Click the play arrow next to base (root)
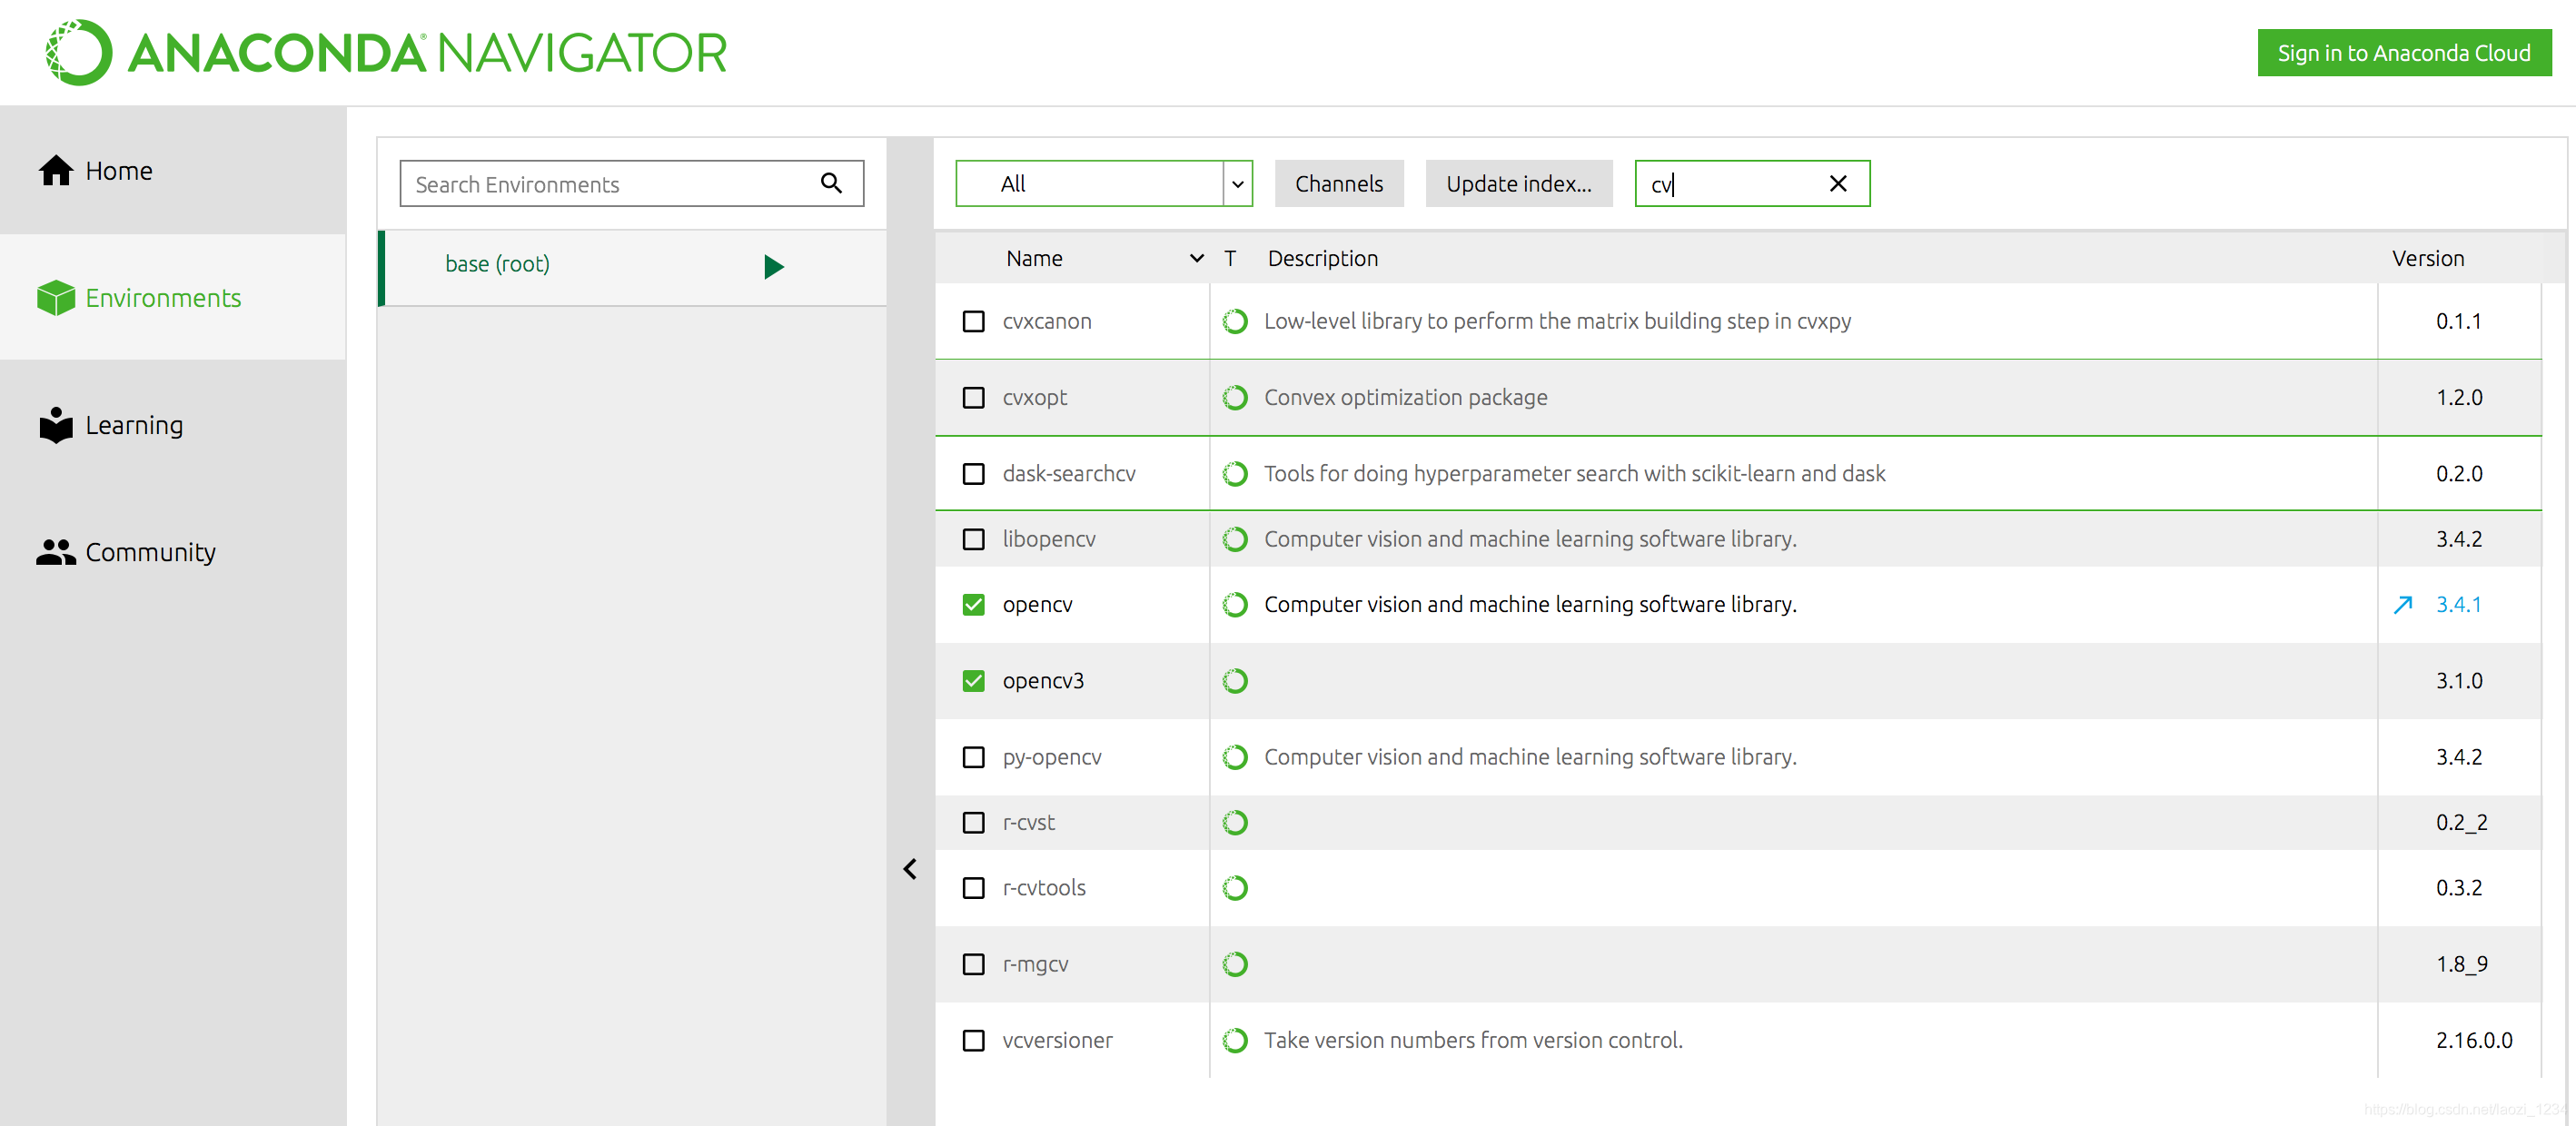 [773, 266]
